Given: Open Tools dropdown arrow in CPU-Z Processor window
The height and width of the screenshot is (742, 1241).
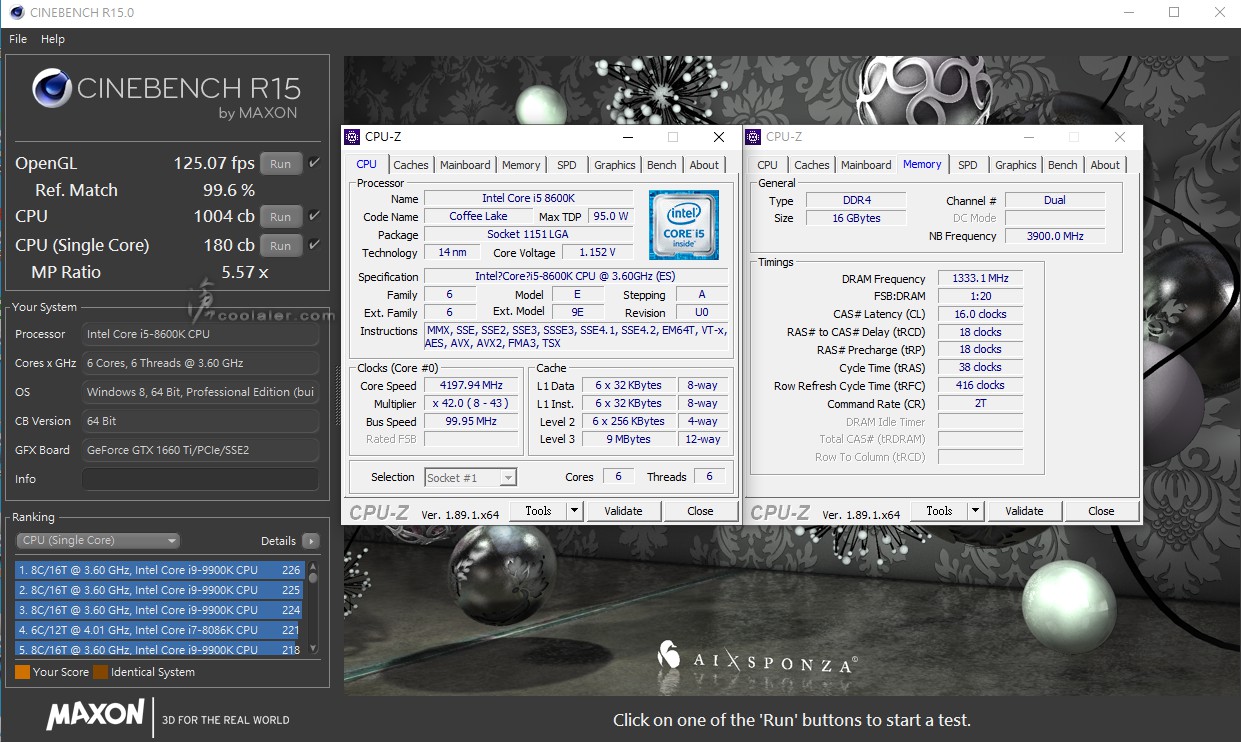Looking at the screenshot, I should (574, 511).
